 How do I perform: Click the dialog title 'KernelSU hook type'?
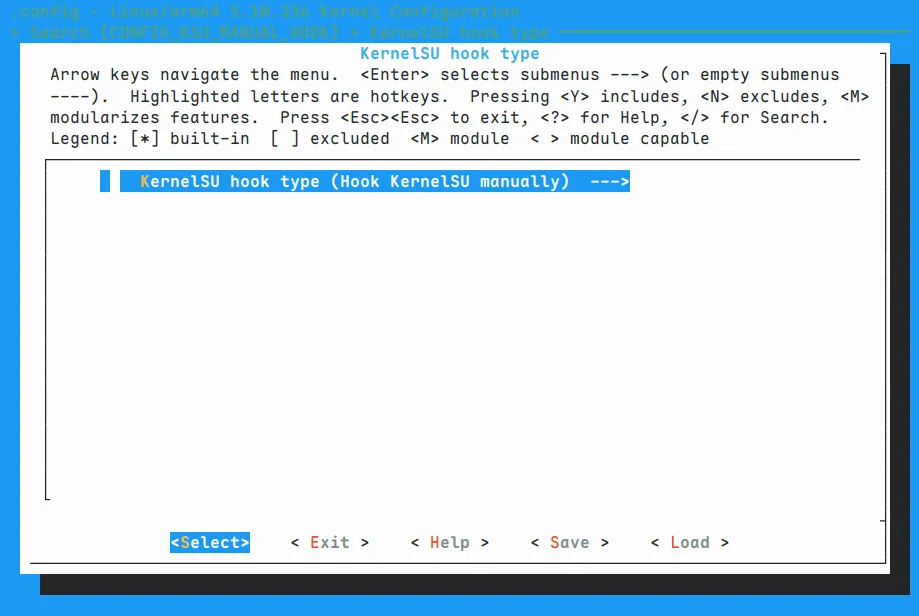(449, 54)
